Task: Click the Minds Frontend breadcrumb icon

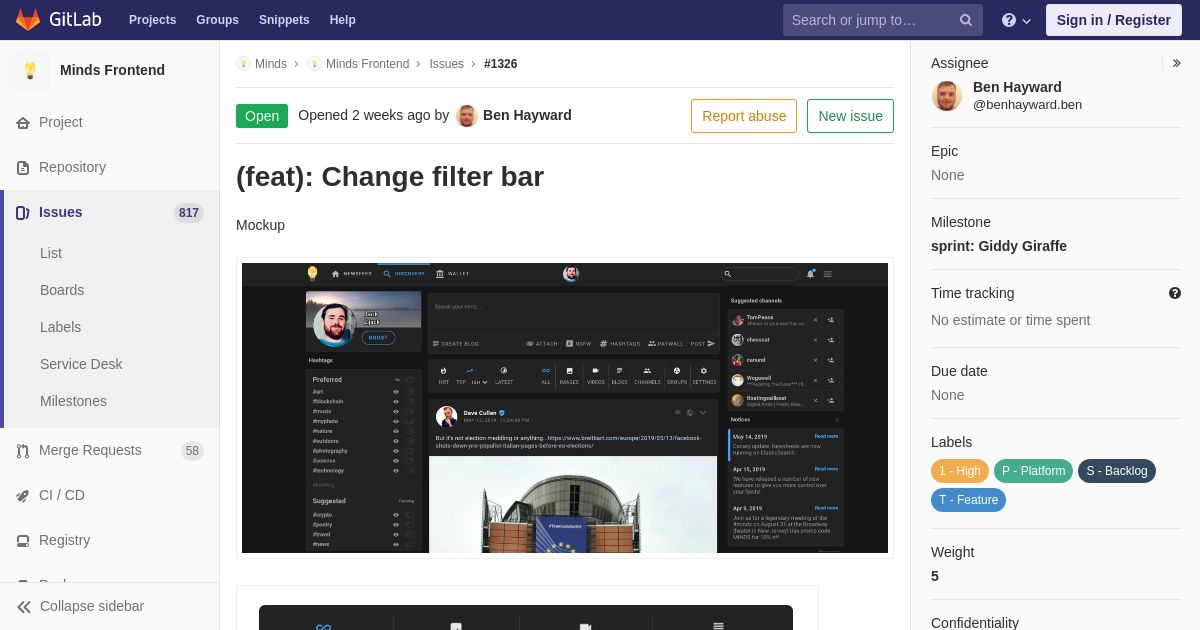Action: pyautogui.click(x=314, y=64)
